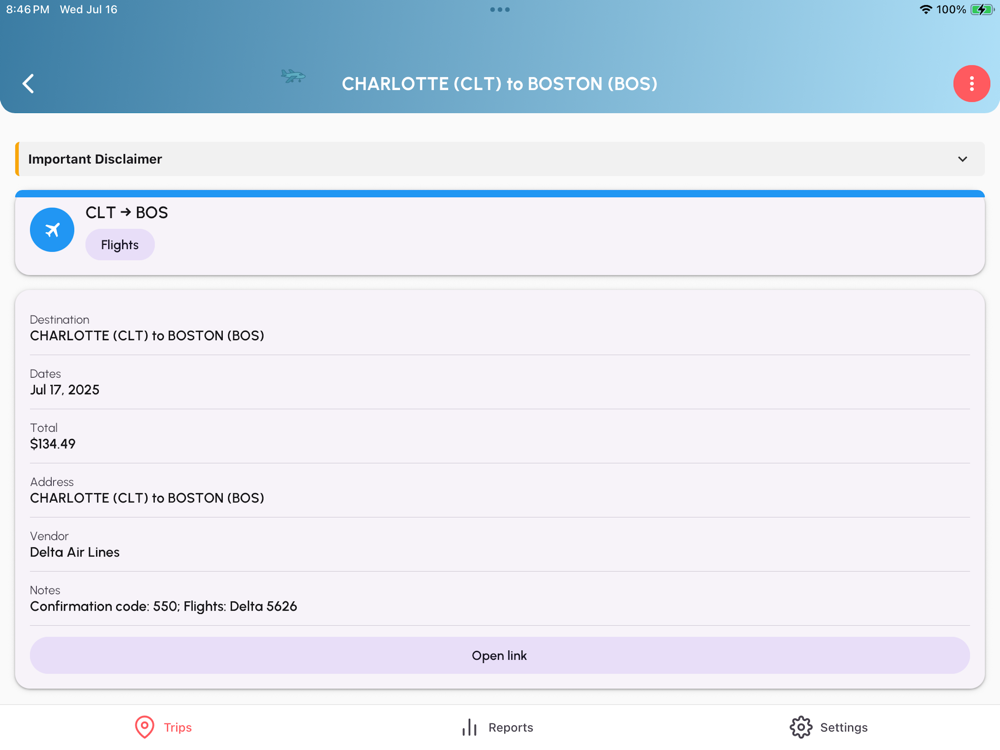Click the 8:46 PM clock
1000x750 pixels.
pos(27,10)
